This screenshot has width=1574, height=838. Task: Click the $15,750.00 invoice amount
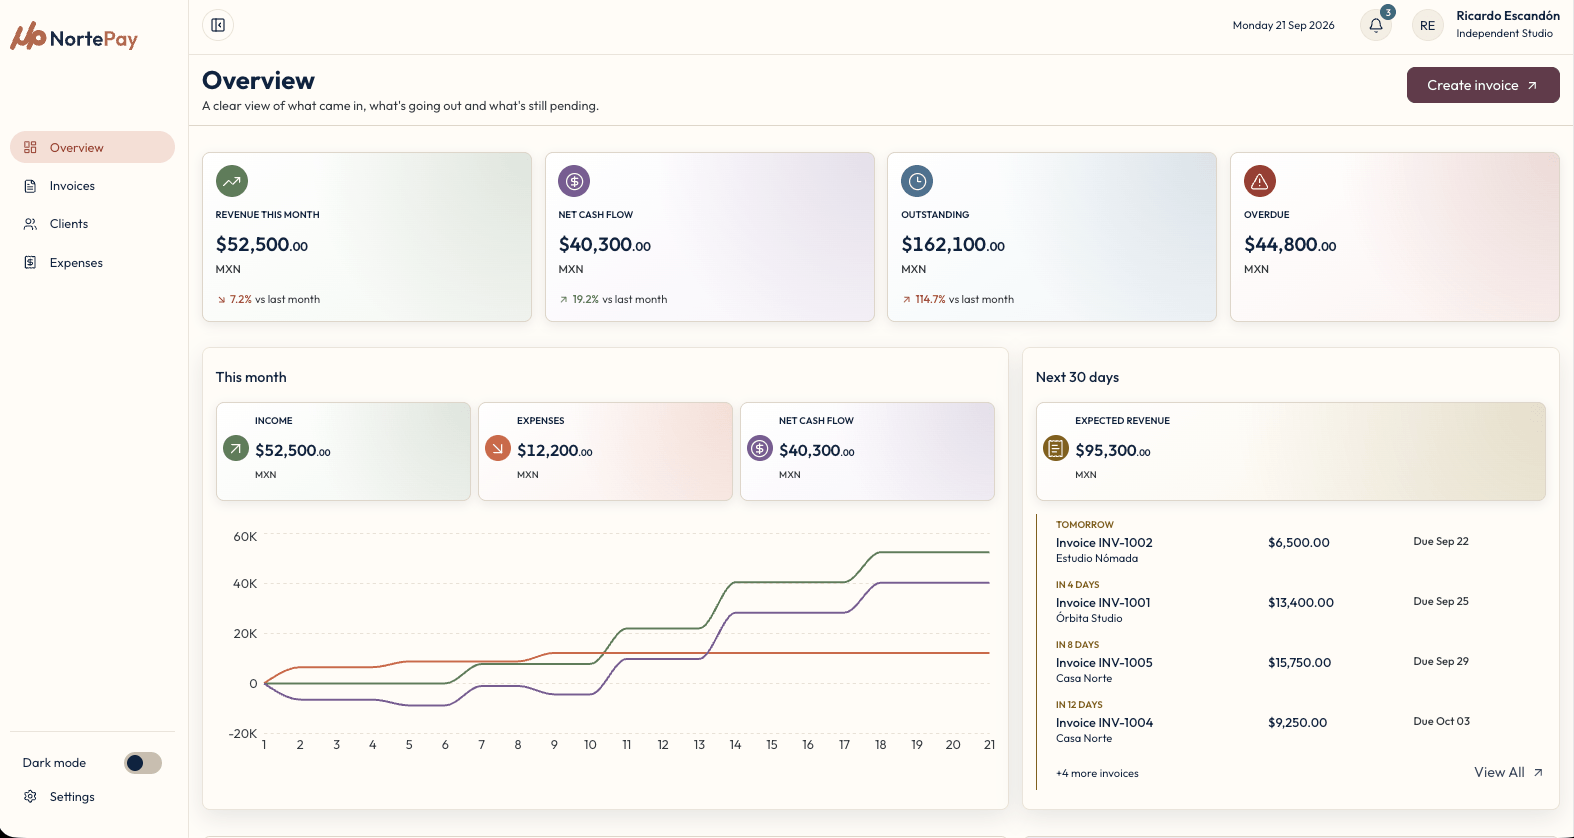click(1300, 663)
